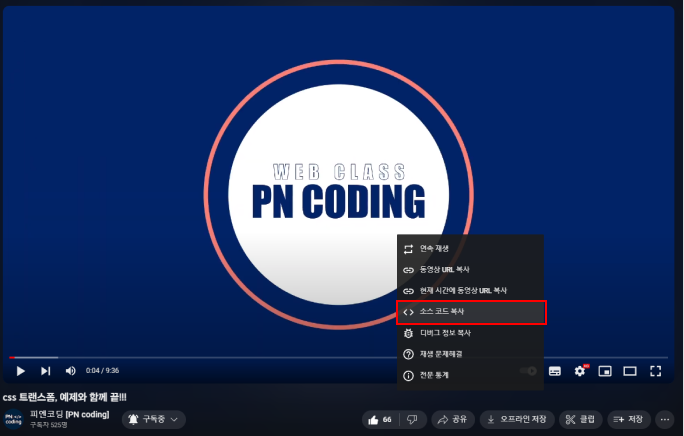This screenshot has width=684, height=436.
Task: Play the video
Action: 21,371
